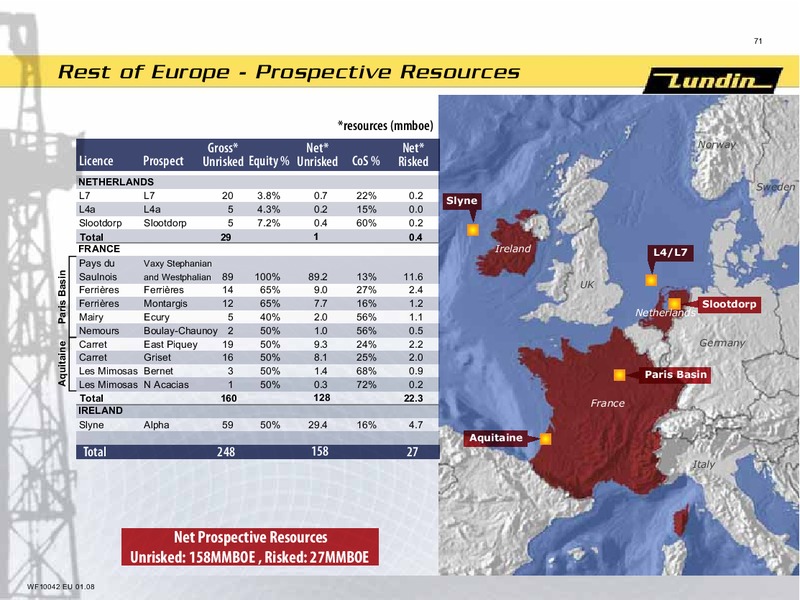Viewport: 800px width, 600px height.
Task: Click the East Piquey prospect cell
Action: (x=170, y=344)
